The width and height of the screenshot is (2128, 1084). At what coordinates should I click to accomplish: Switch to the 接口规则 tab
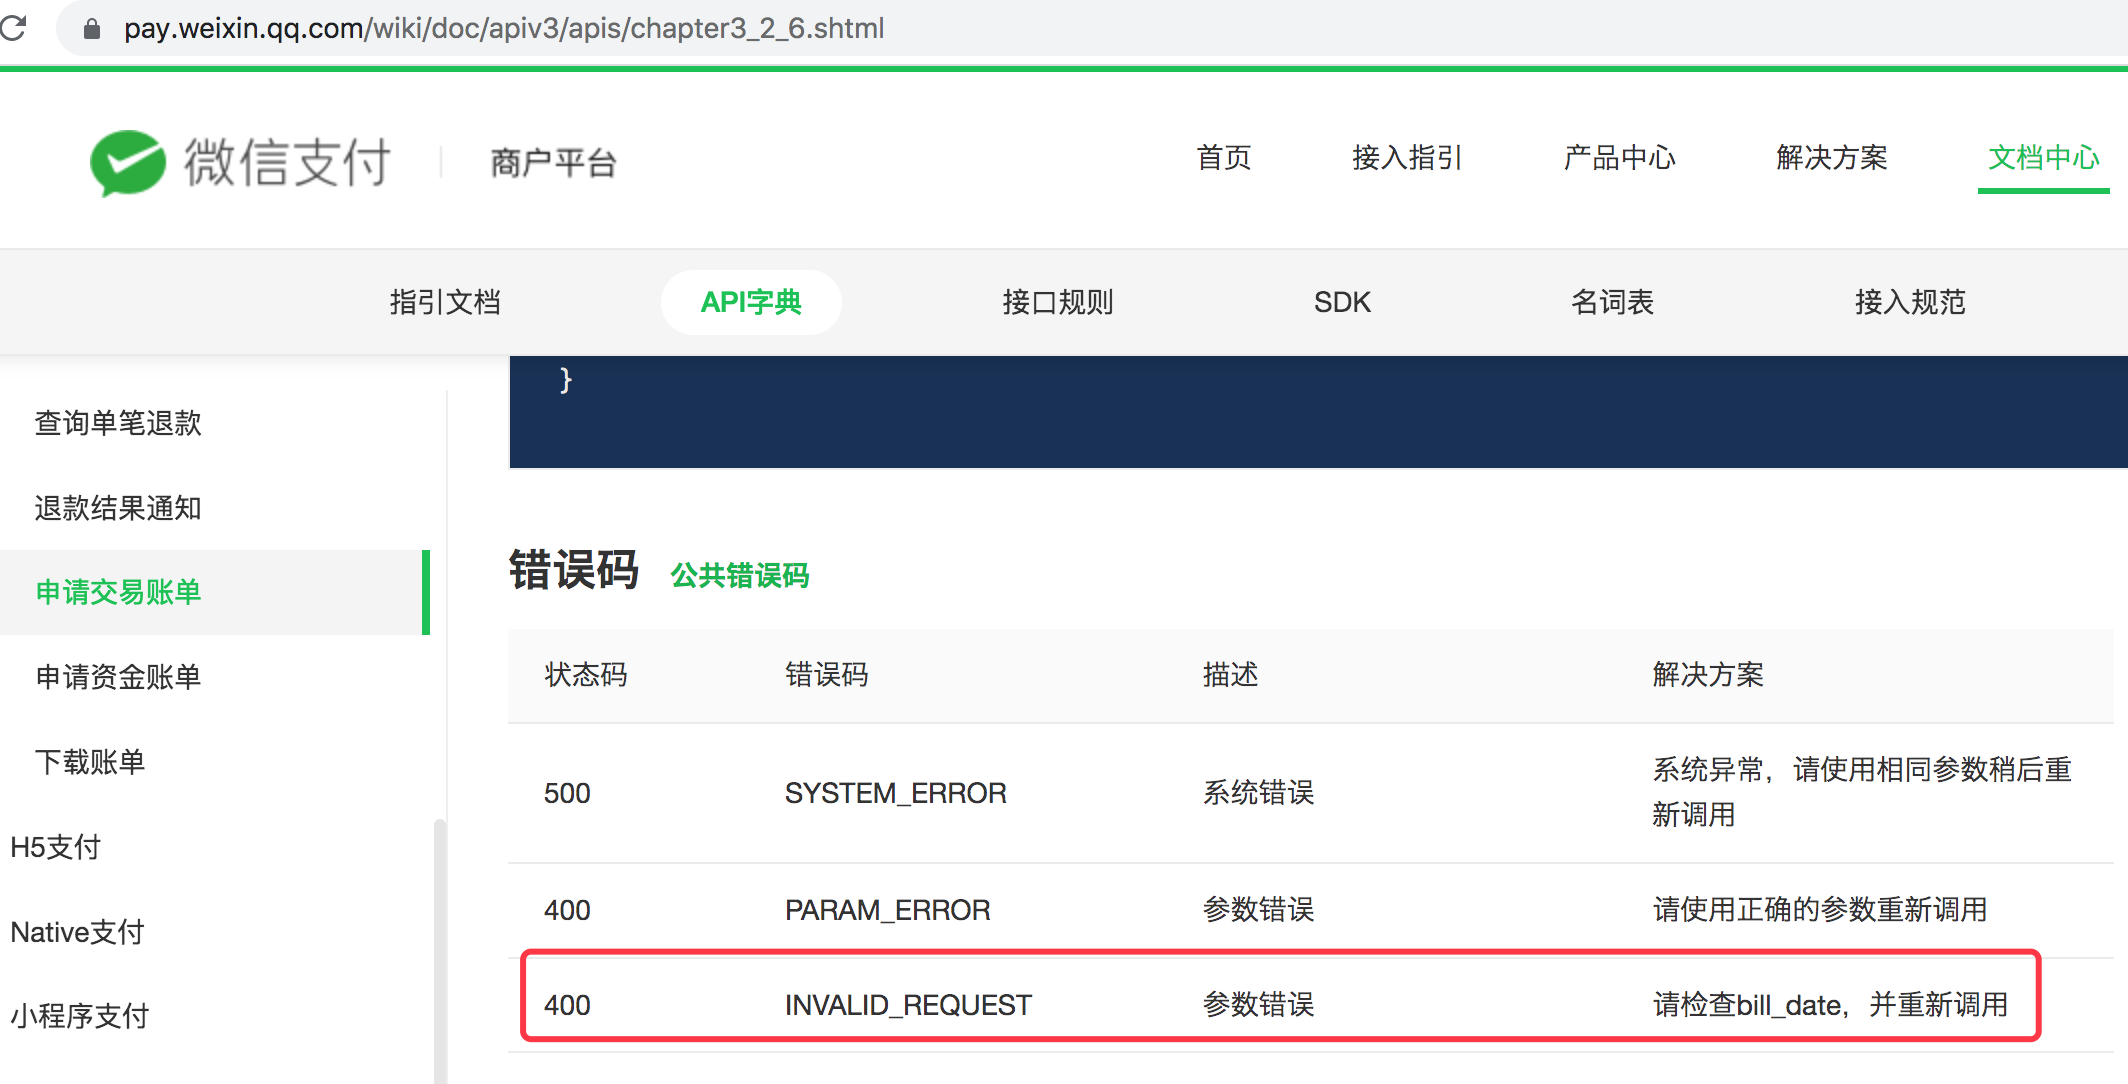point(1057,302)
